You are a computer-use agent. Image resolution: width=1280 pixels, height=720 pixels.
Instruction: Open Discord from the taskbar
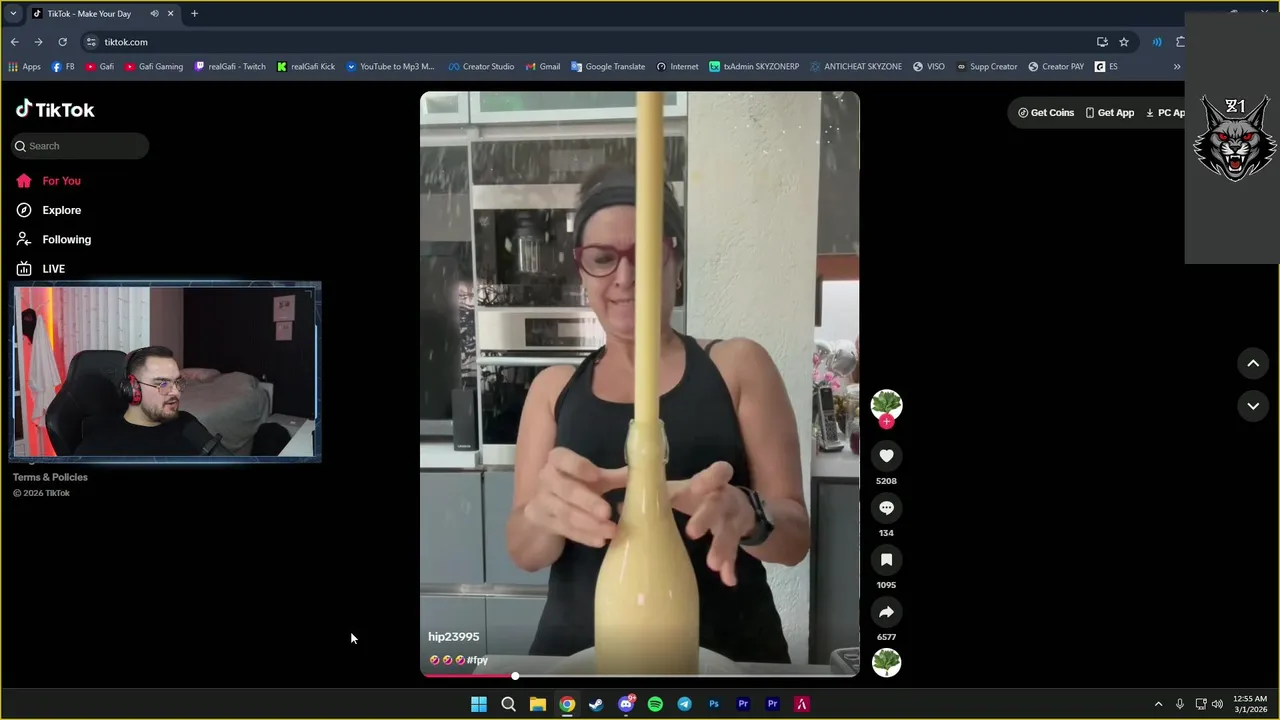[626, 704]
